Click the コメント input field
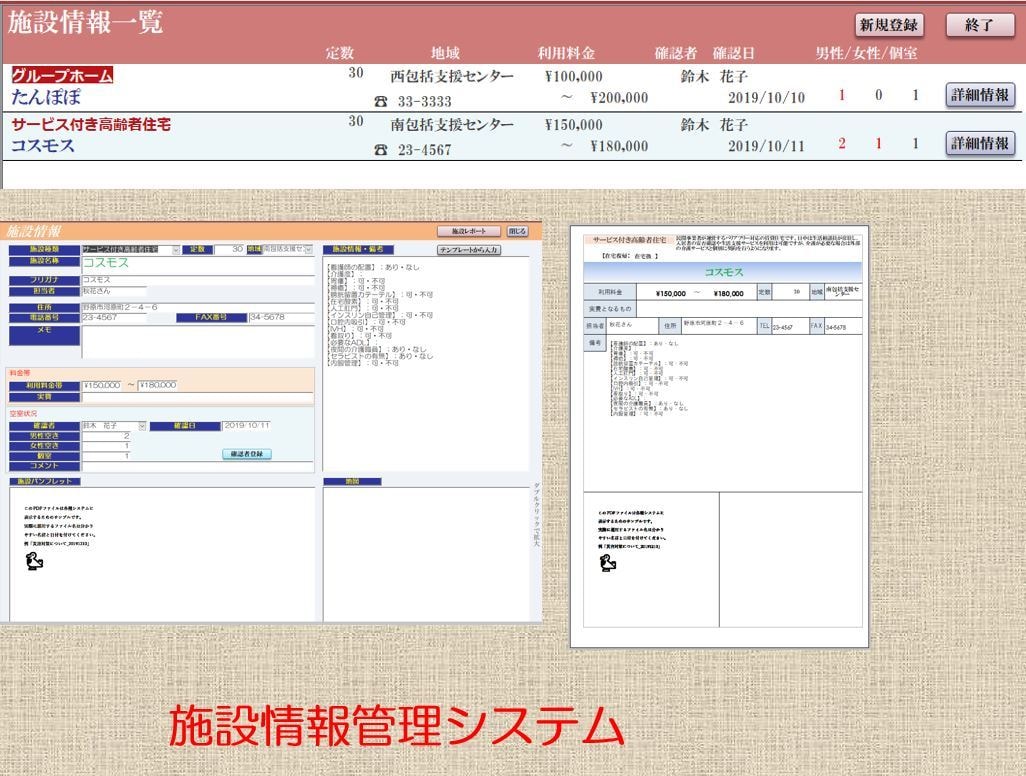 click(197, 466)
